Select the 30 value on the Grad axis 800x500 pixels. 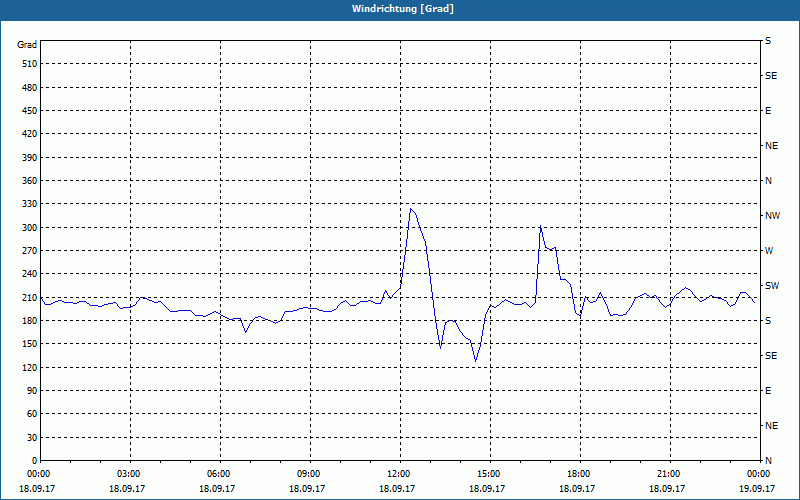32,438
